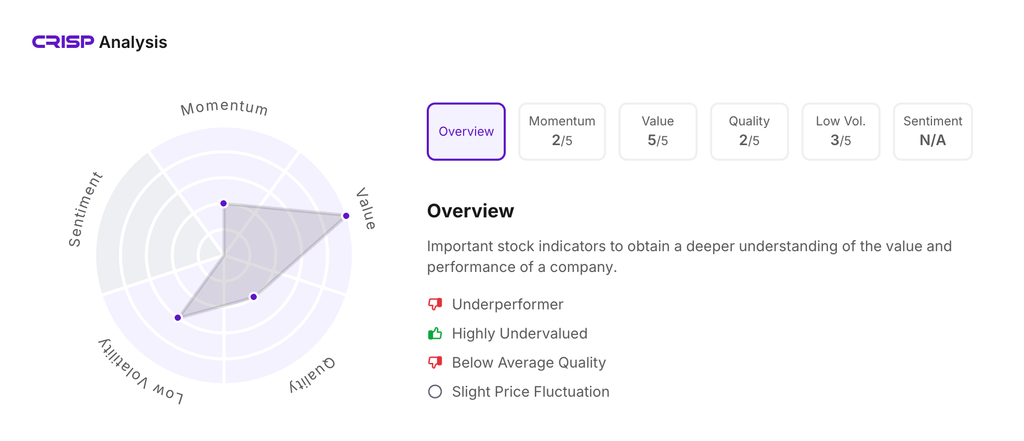Select the Overview tab
Viewport: 1024px width, 441px height.
tap(466, 131)
